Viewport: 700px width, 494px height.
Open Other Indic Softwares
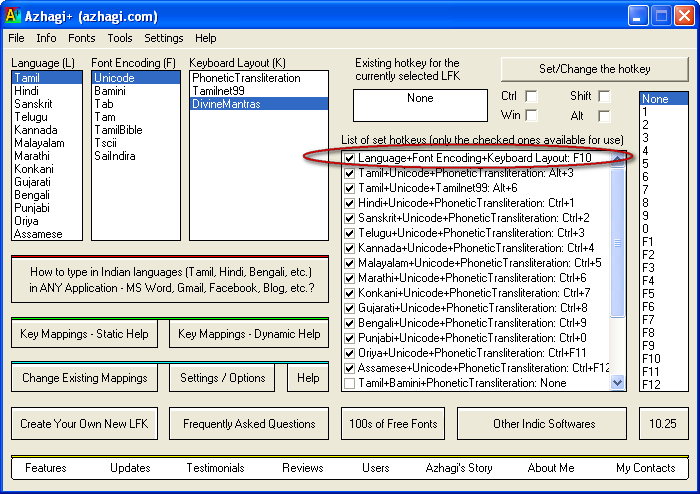[542, 423]
